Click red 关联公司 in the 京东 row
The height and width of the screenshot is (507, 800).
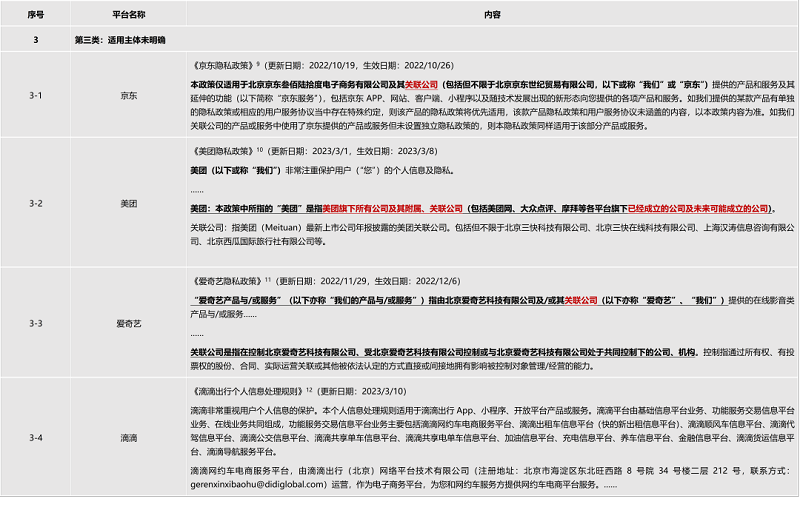click(421, 85)
